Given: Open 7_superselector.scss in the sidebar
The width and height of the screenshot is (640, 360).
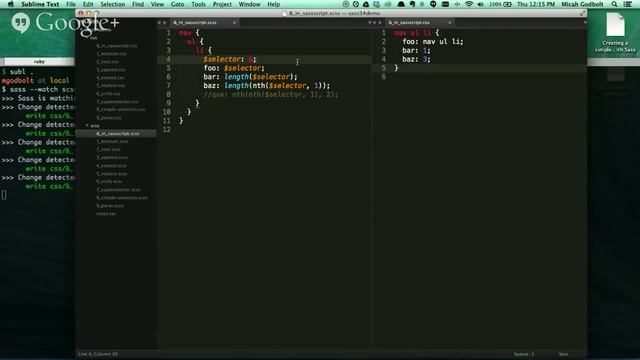Looking at the screenshot, I should (x=118, y=190).
